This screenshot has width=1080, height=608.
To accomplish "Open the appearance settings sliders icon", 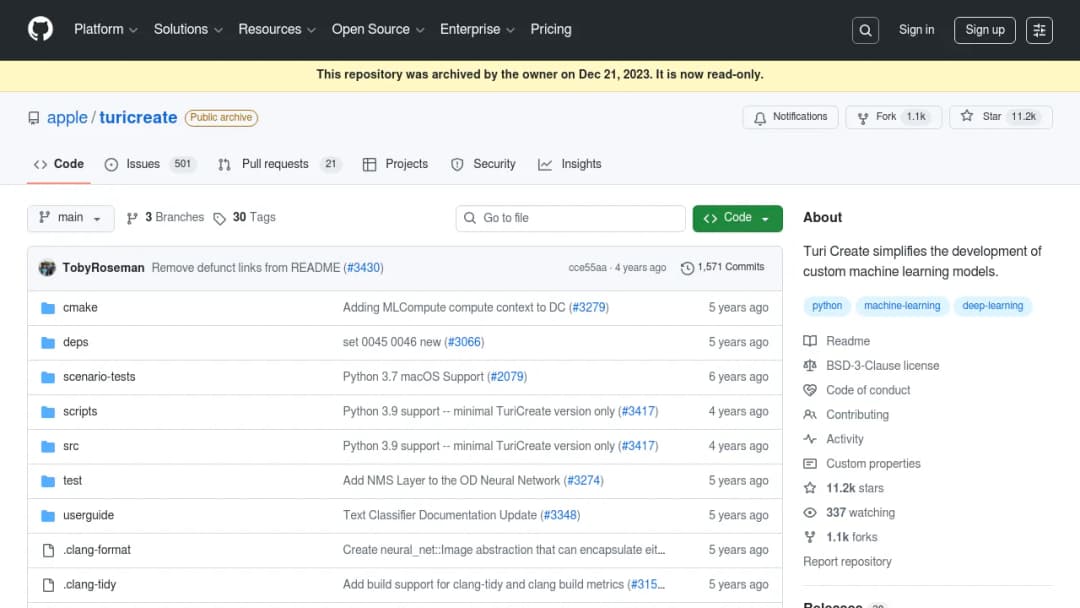I will coord(1039,30).
